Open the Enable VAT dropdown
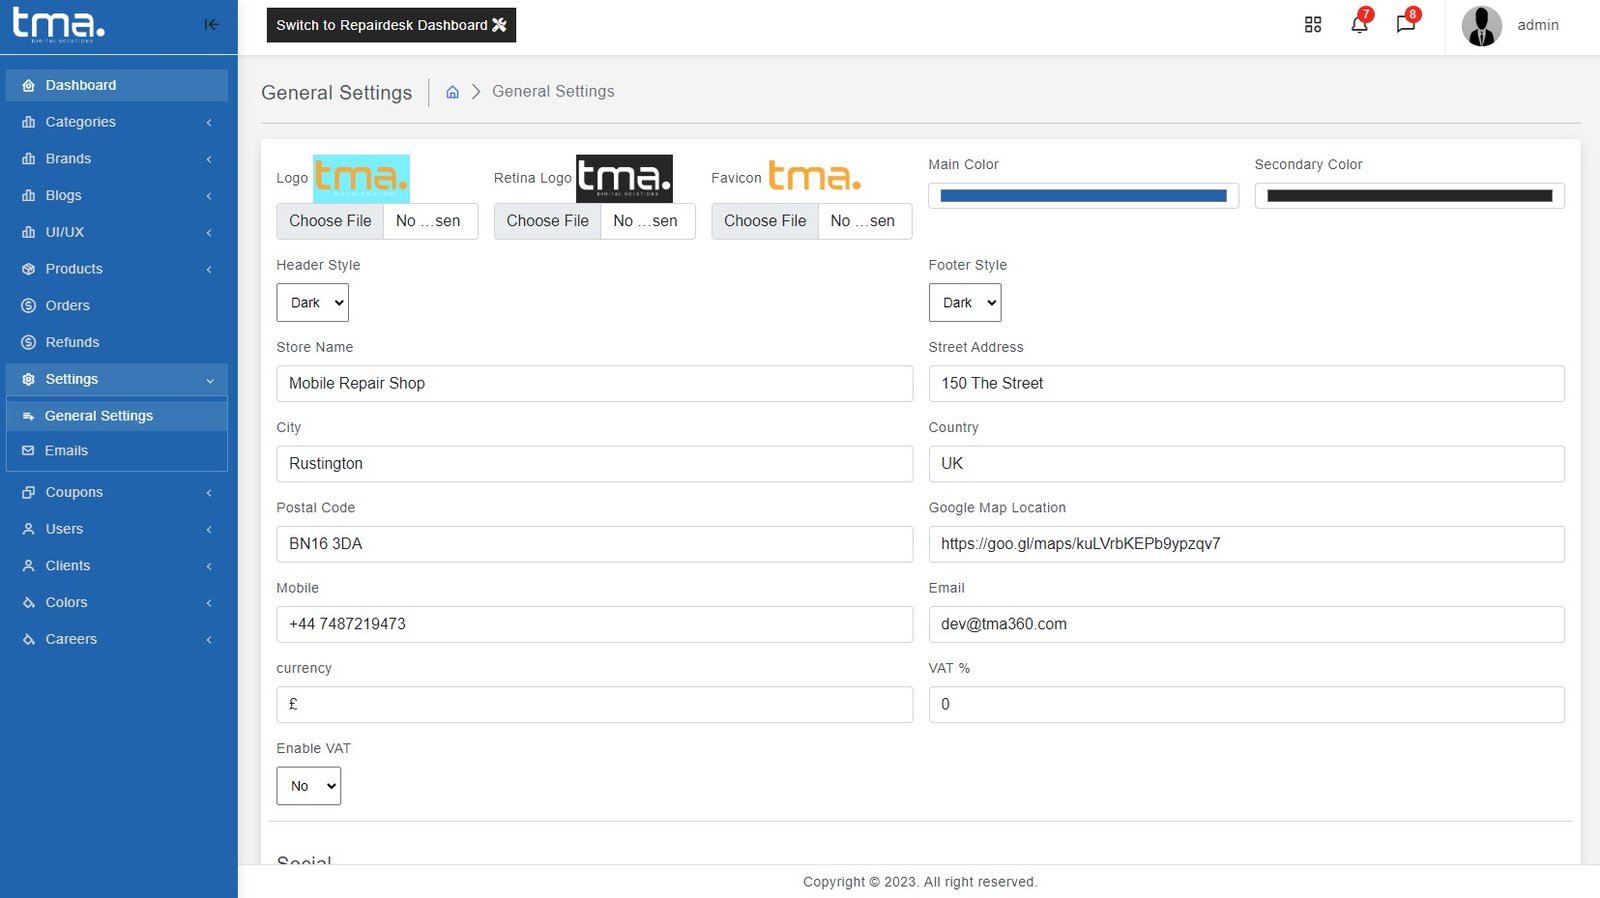The image size is (1600, 898). pos(308,786)
